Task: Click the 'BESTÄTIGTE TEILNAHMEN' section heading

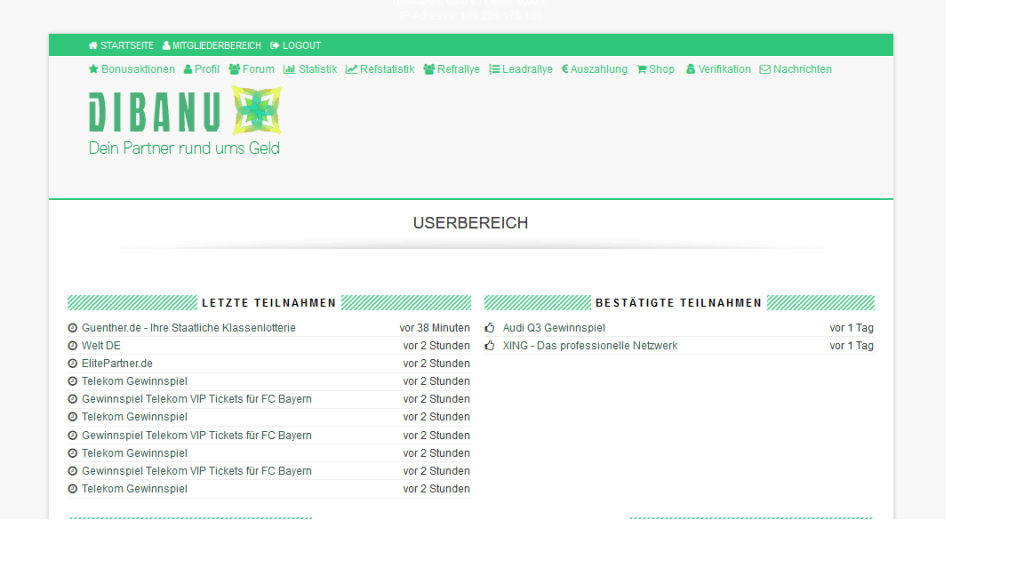Action: pos(679,303)
